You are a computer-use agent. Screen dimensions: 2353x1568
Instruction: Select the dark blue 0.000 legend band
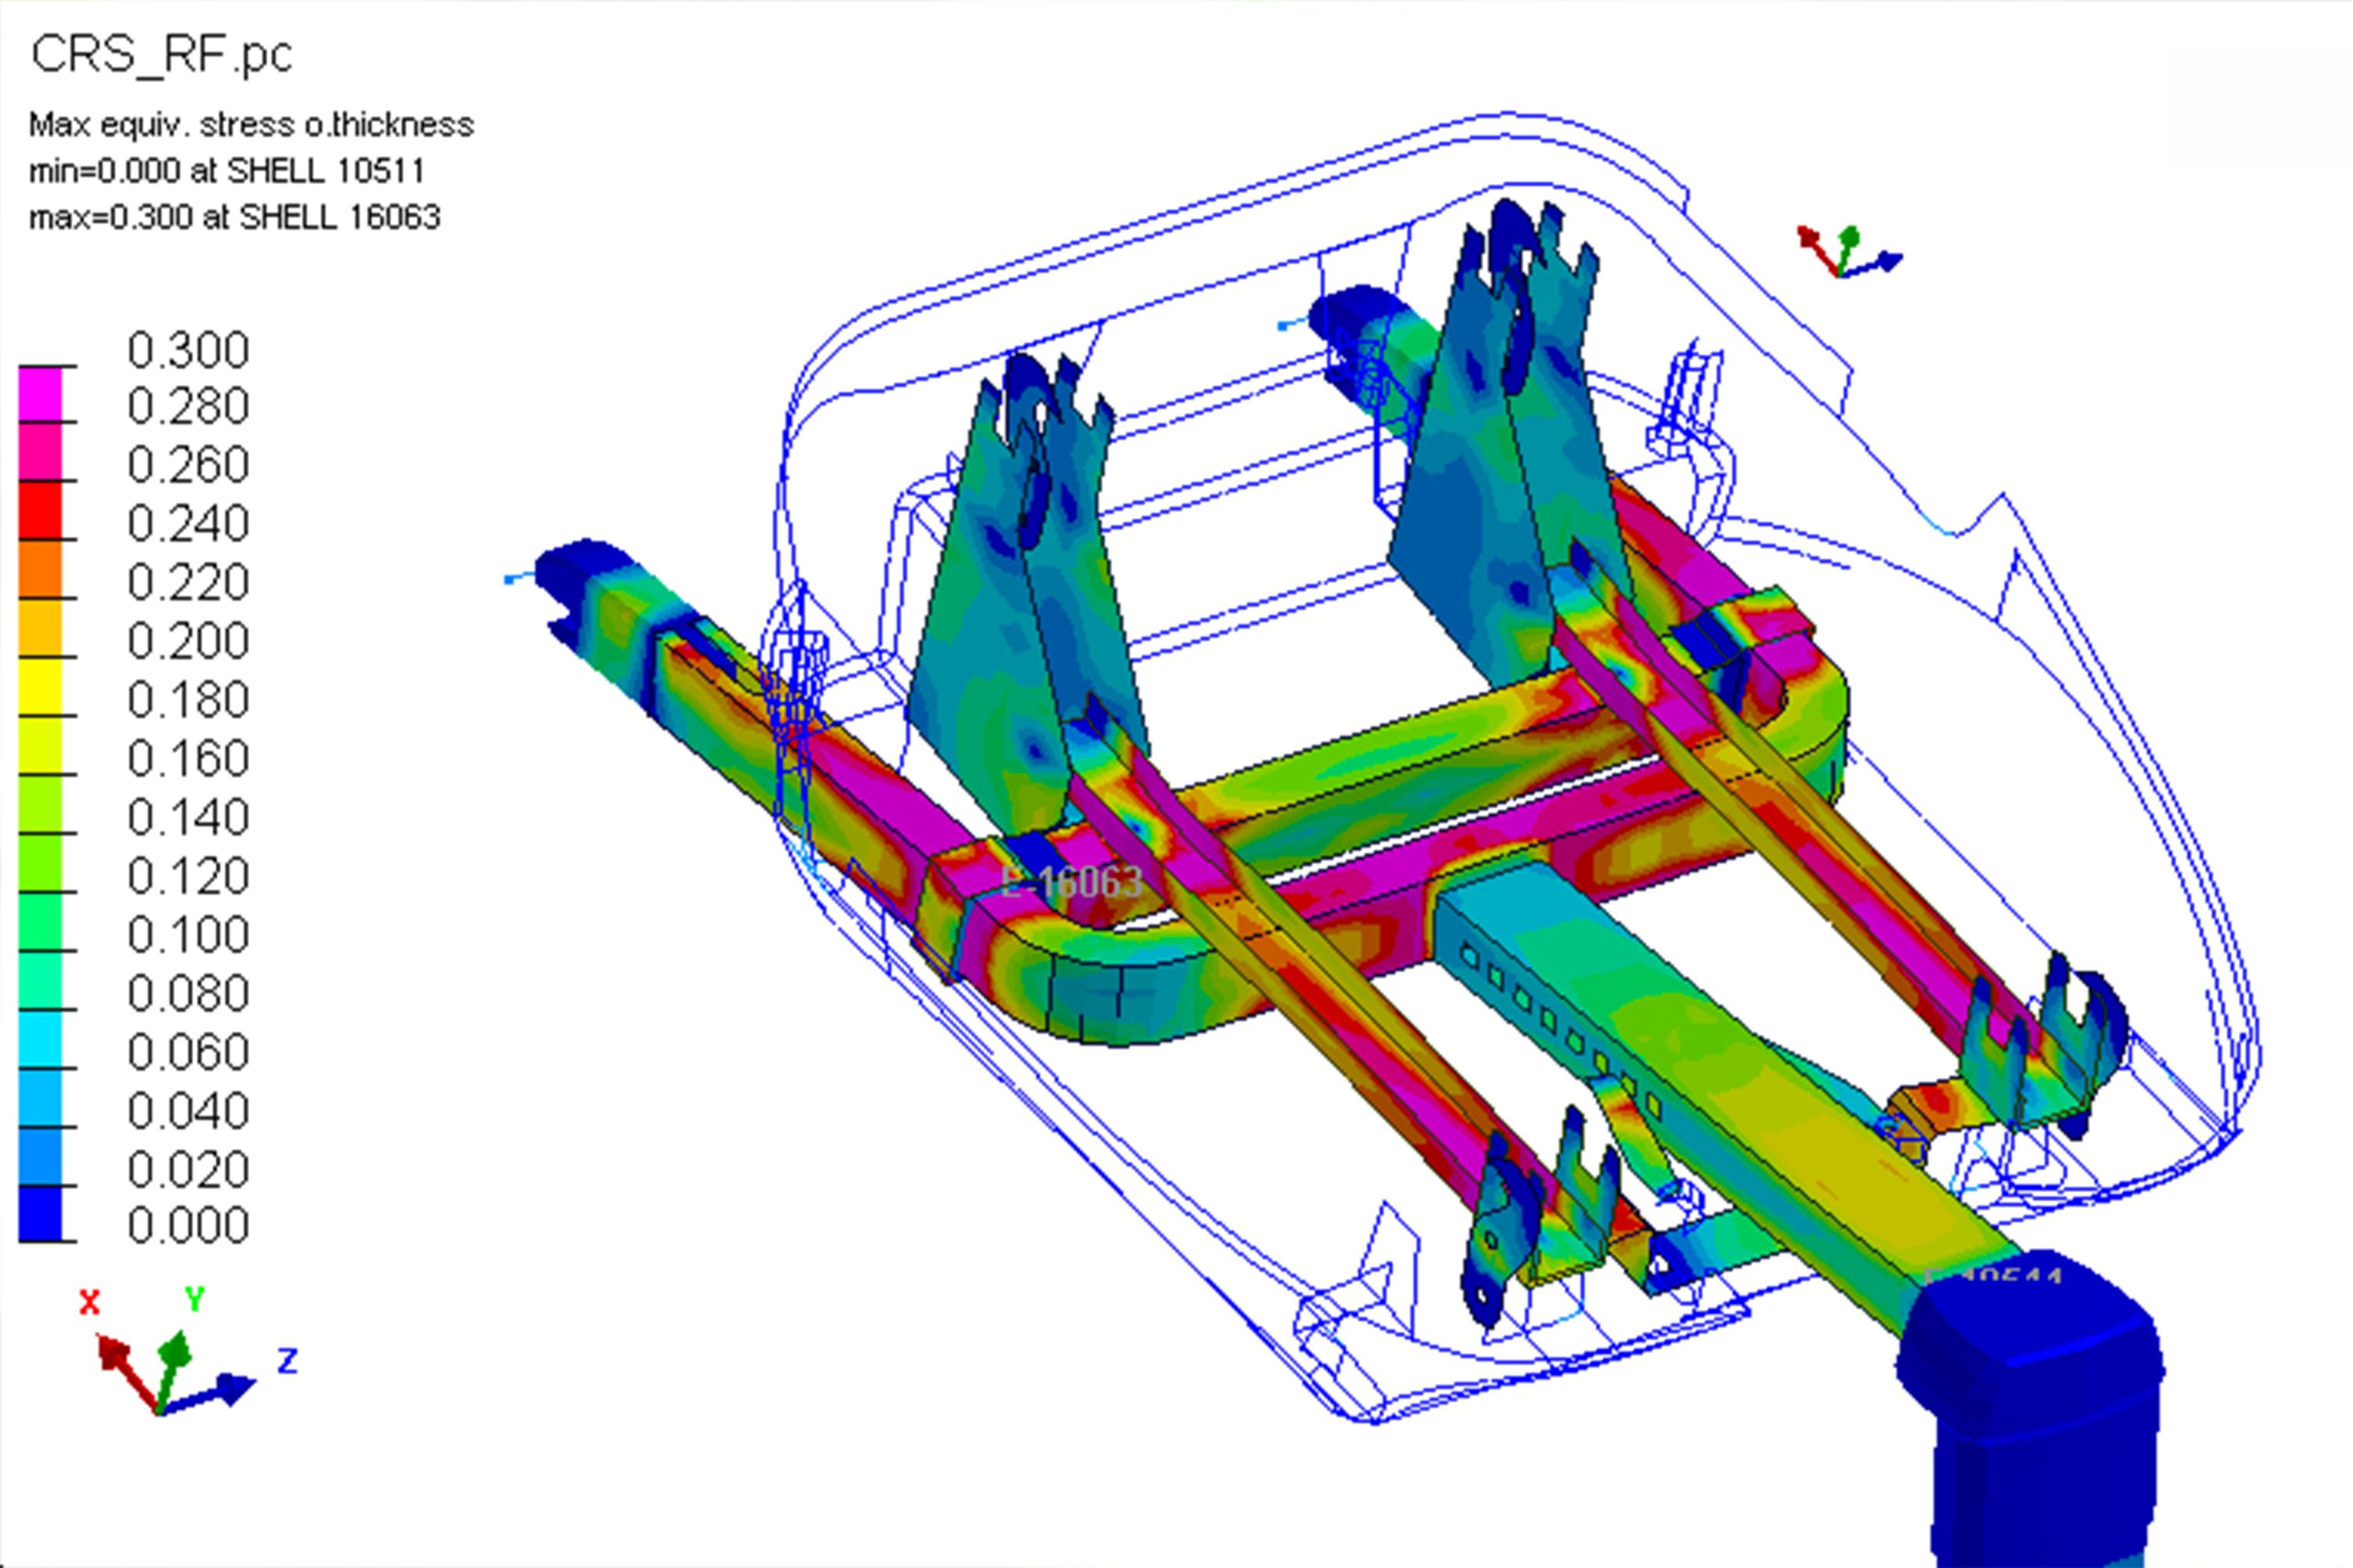coord(40,1214)
